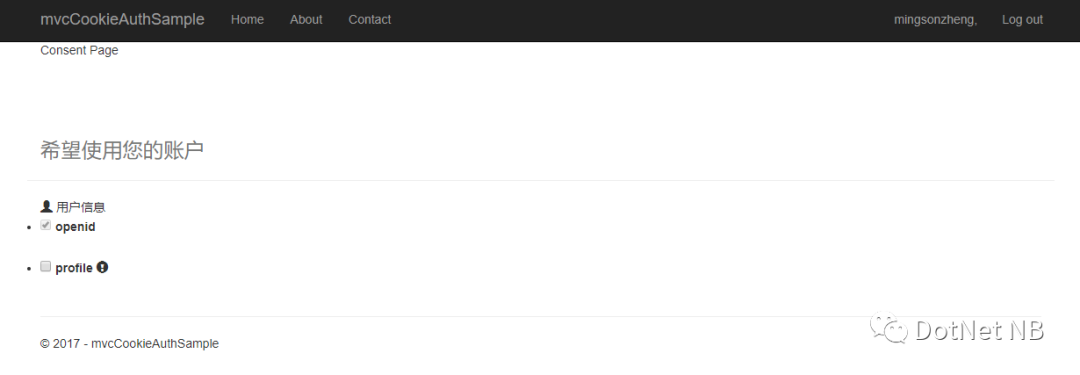Click the 希望使用您的账户 heading
This screenshot has width=1080, height=375.
coord(122,150)
